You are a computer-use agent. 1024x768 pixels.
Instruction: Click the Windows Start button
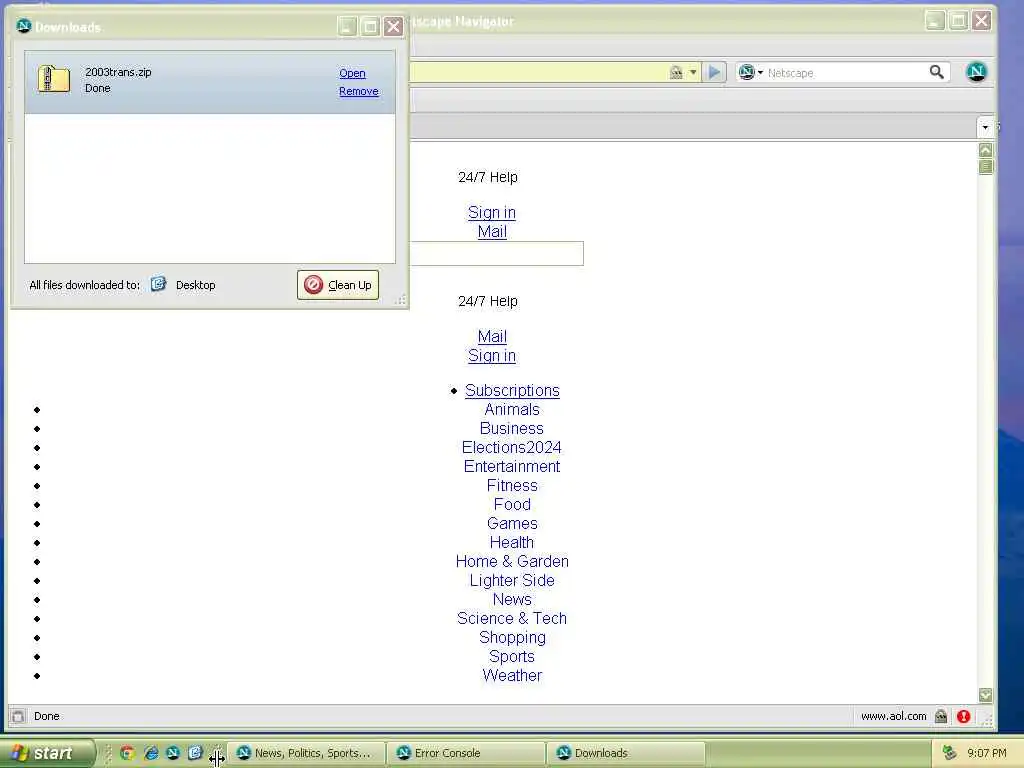point(46,753)
